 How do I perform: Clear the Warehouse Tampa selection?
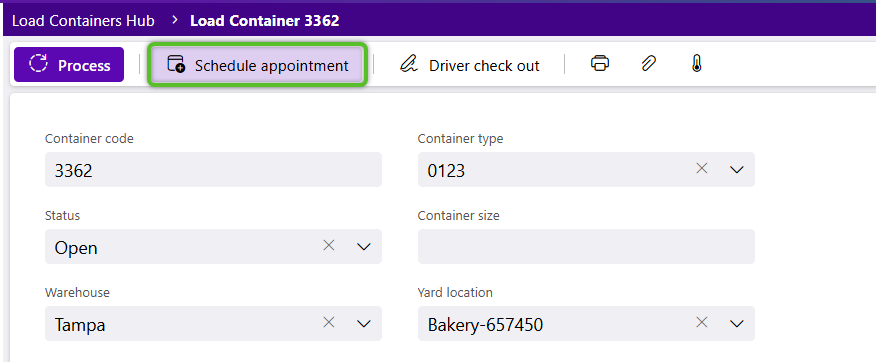coord(329,322)
